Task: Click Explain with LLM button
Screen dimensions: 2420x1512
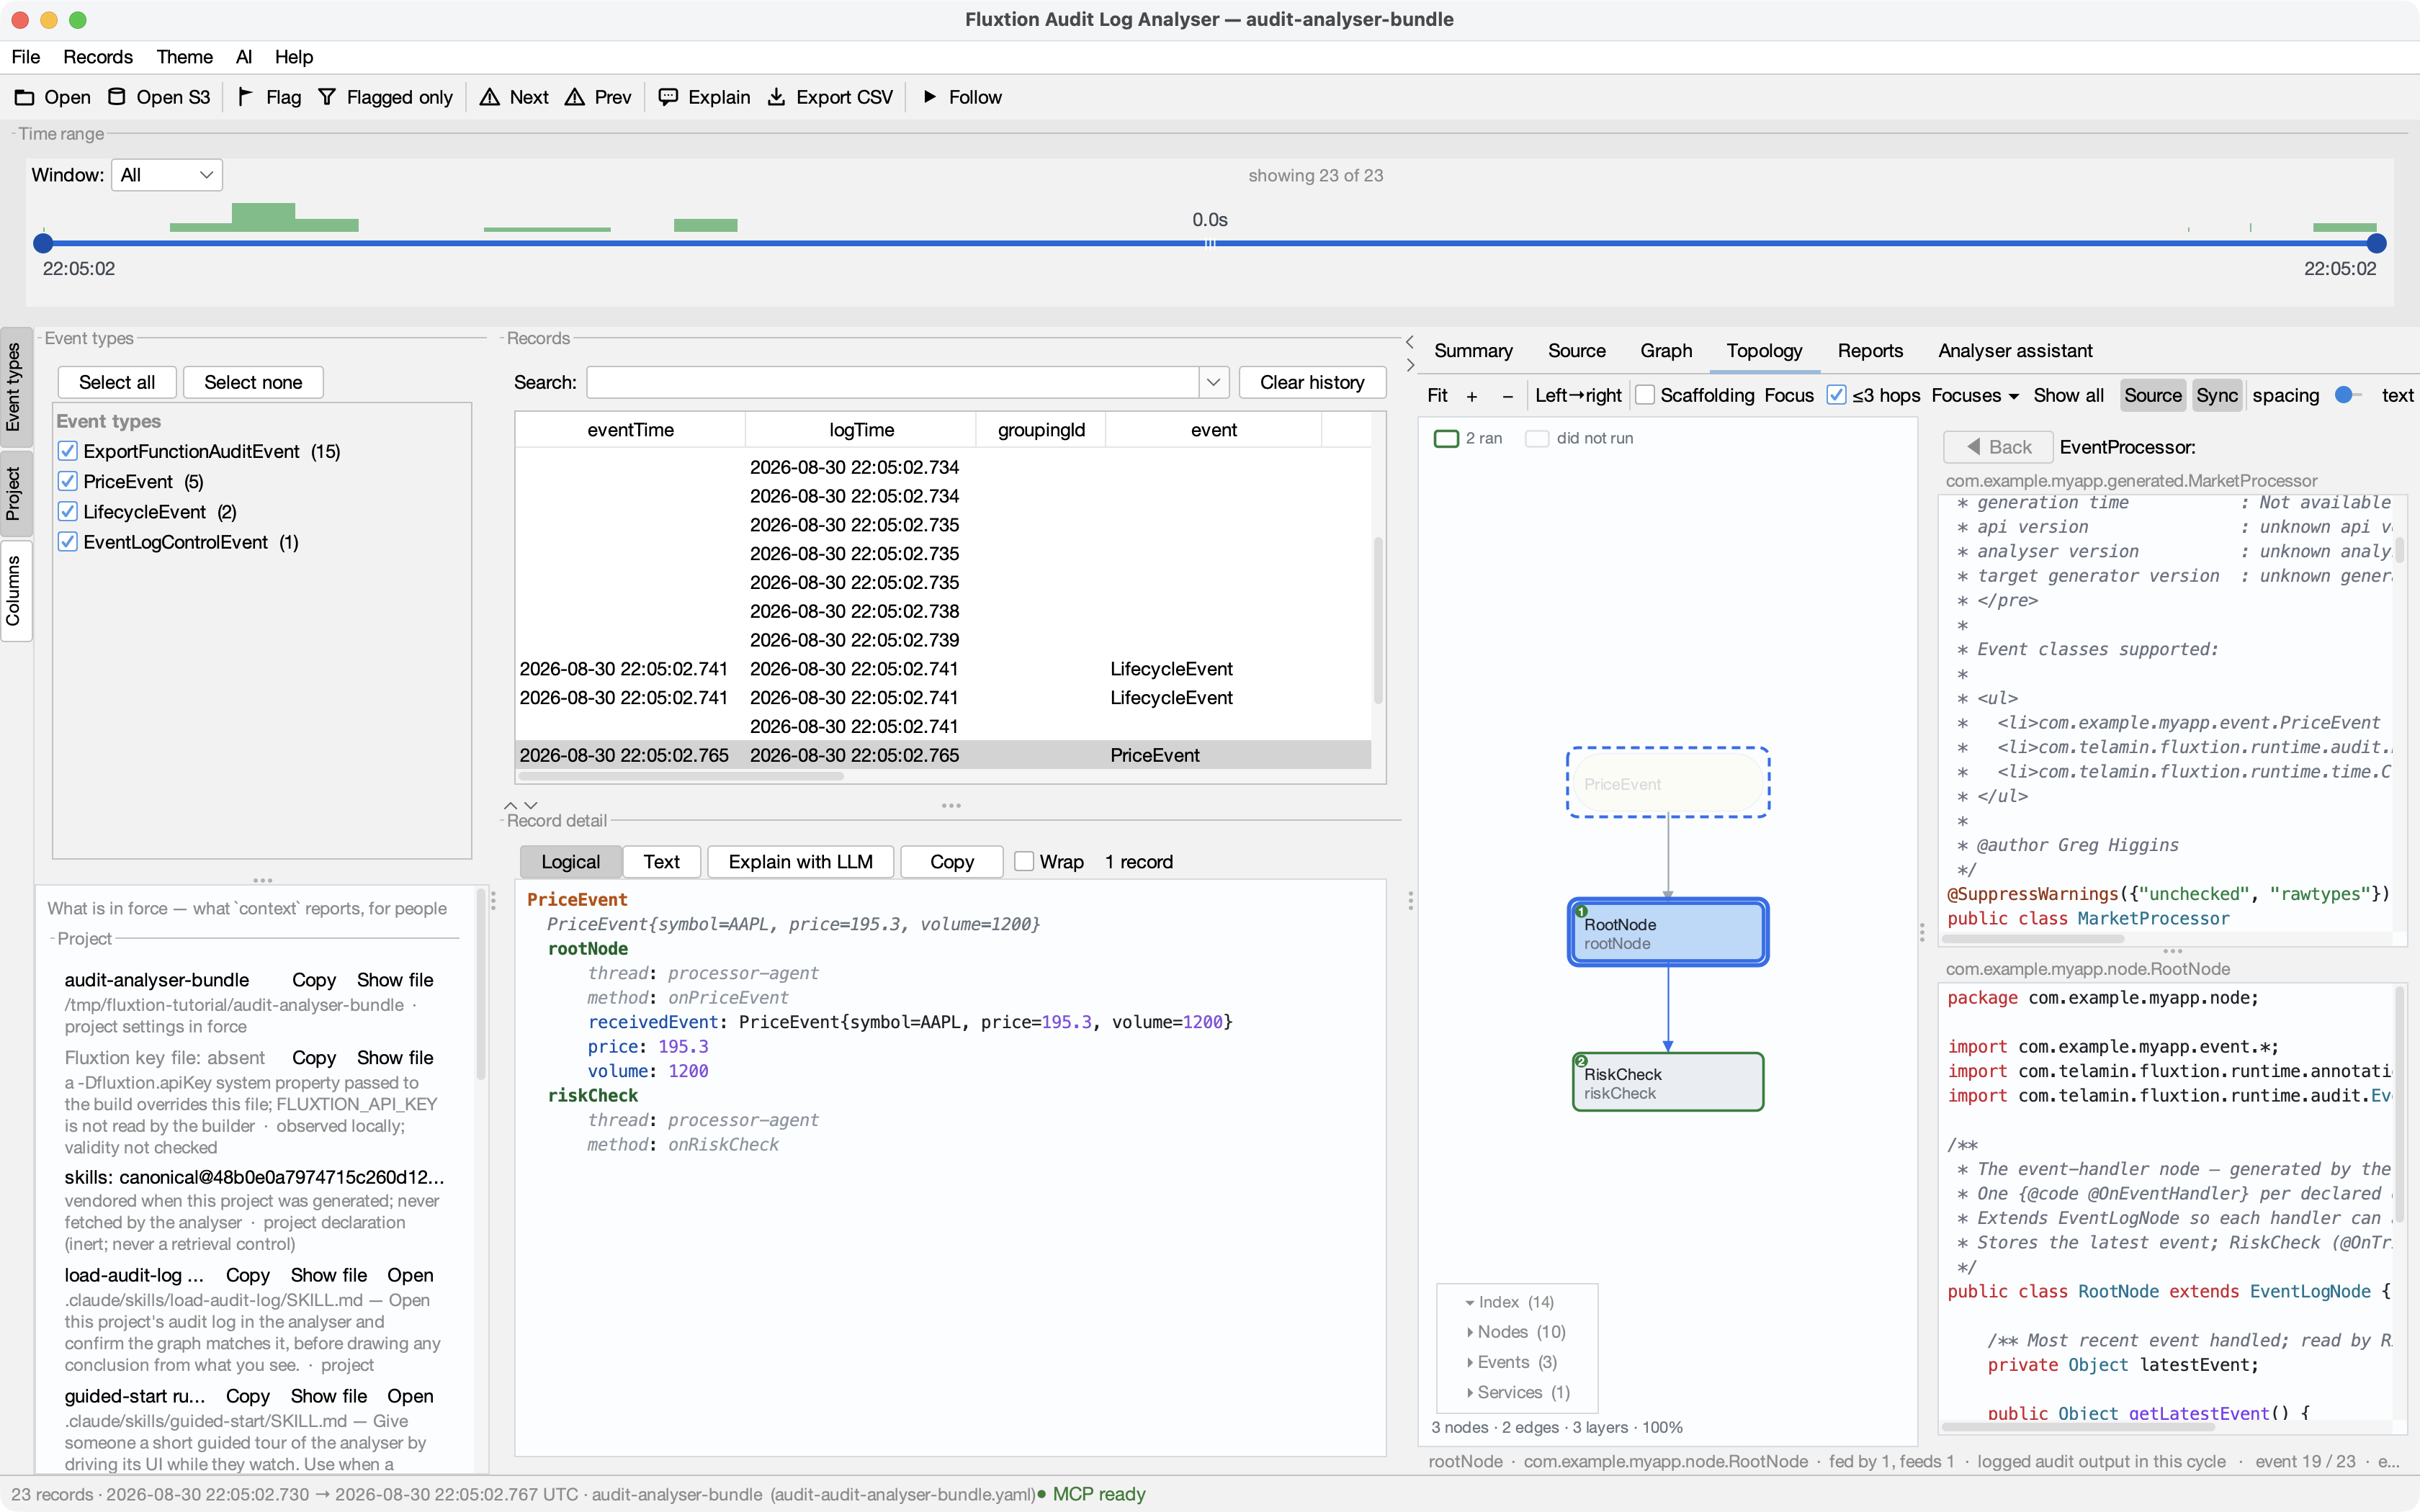Action: pyautogui.click(x=800, y=862)
